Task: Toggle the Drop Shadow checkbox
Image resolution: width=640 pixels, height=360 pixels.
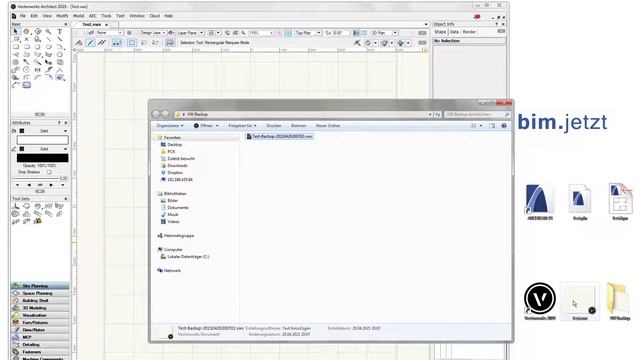Action: pyautogui.click(x=49, y=172)
